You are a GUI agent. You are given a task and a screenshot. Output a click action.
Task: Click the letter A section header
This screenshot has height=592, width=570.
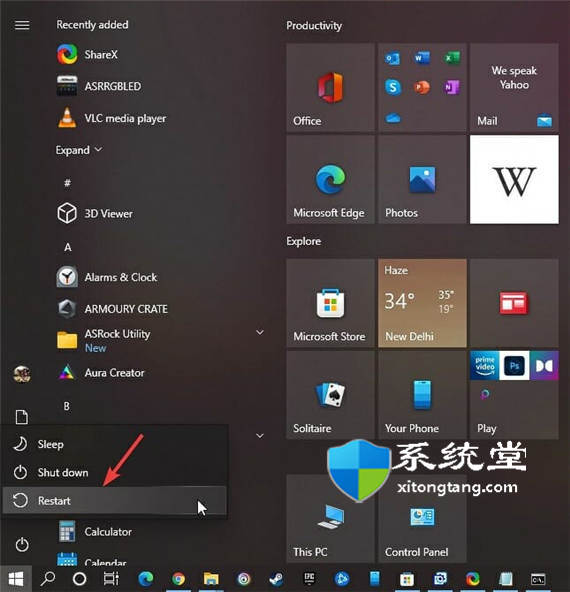pyautogui.click(x=68, y=247)
